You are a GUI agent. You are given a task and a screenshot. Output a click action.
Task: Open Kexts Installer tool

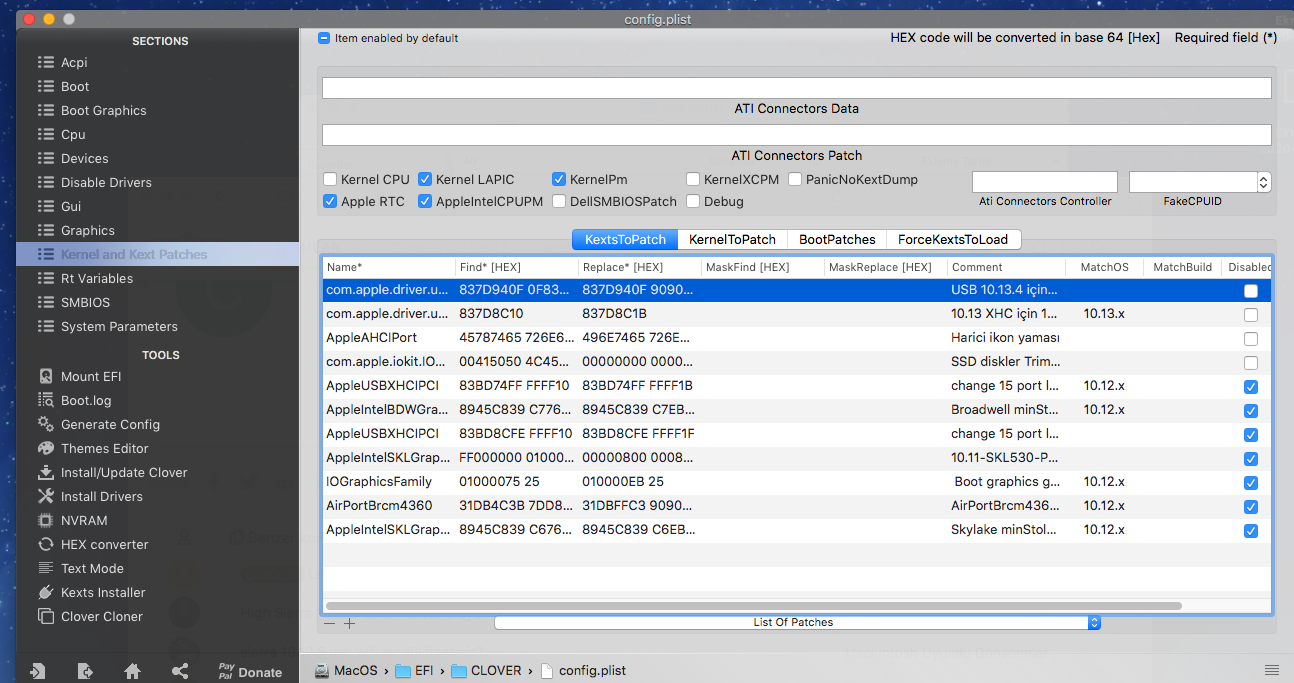click(x=103, y=592)
